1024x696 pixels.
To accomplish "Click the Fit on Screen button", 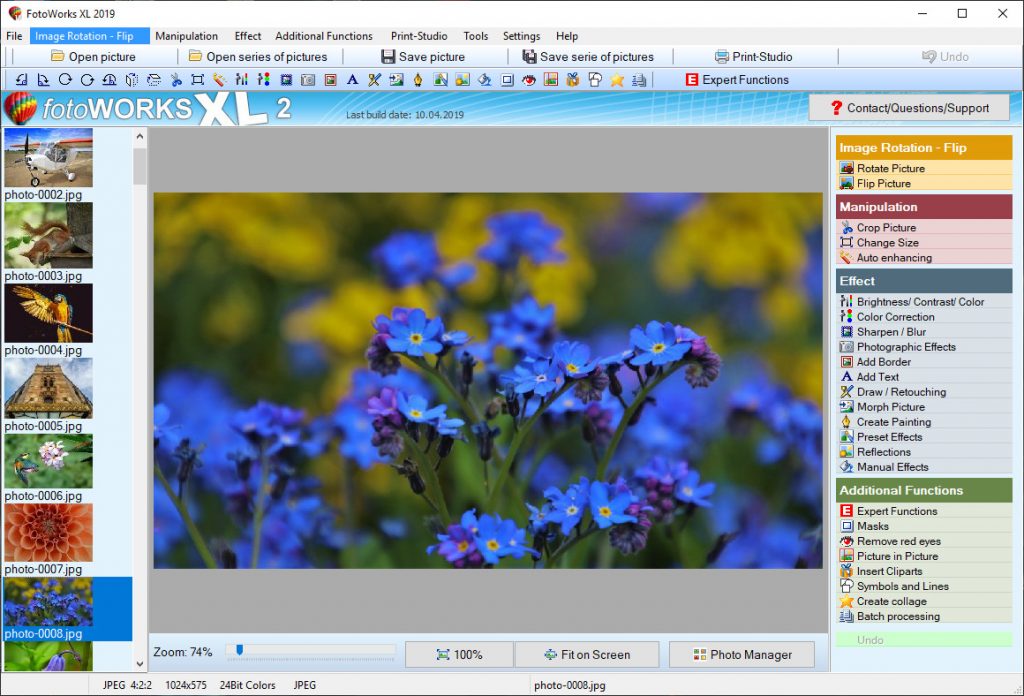I will (587, 654).
